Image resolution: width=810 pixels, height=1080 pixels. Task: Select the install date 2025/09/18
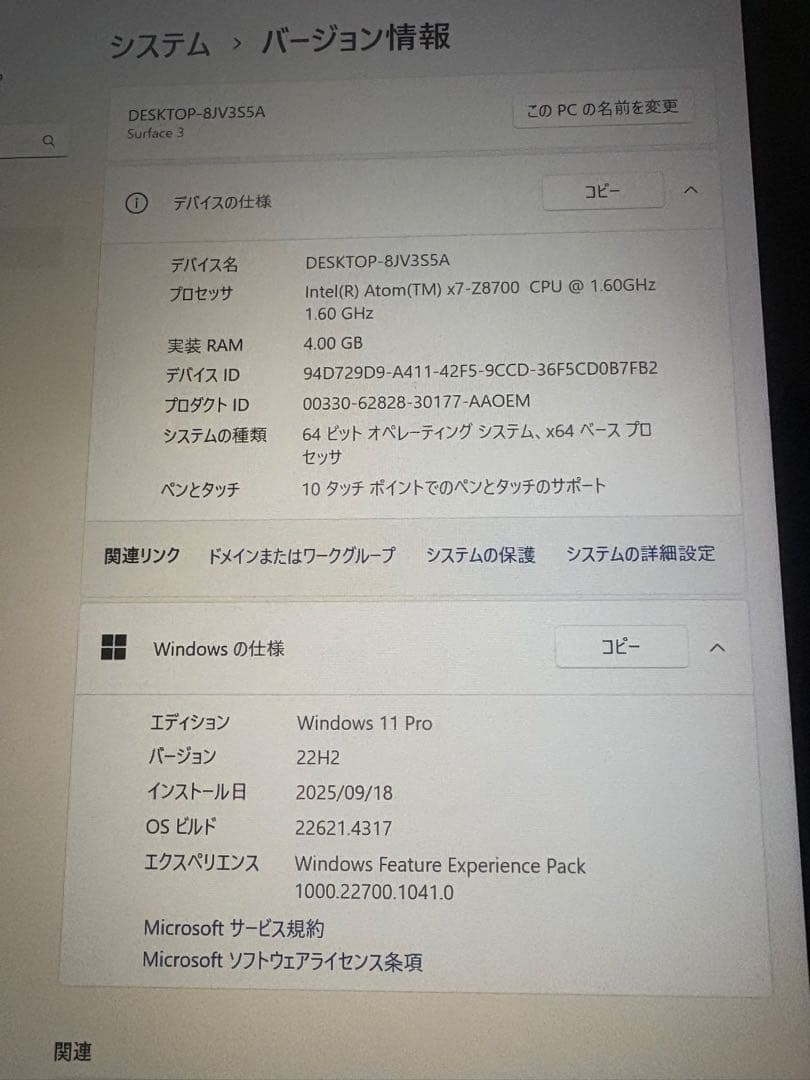[344, 792]
